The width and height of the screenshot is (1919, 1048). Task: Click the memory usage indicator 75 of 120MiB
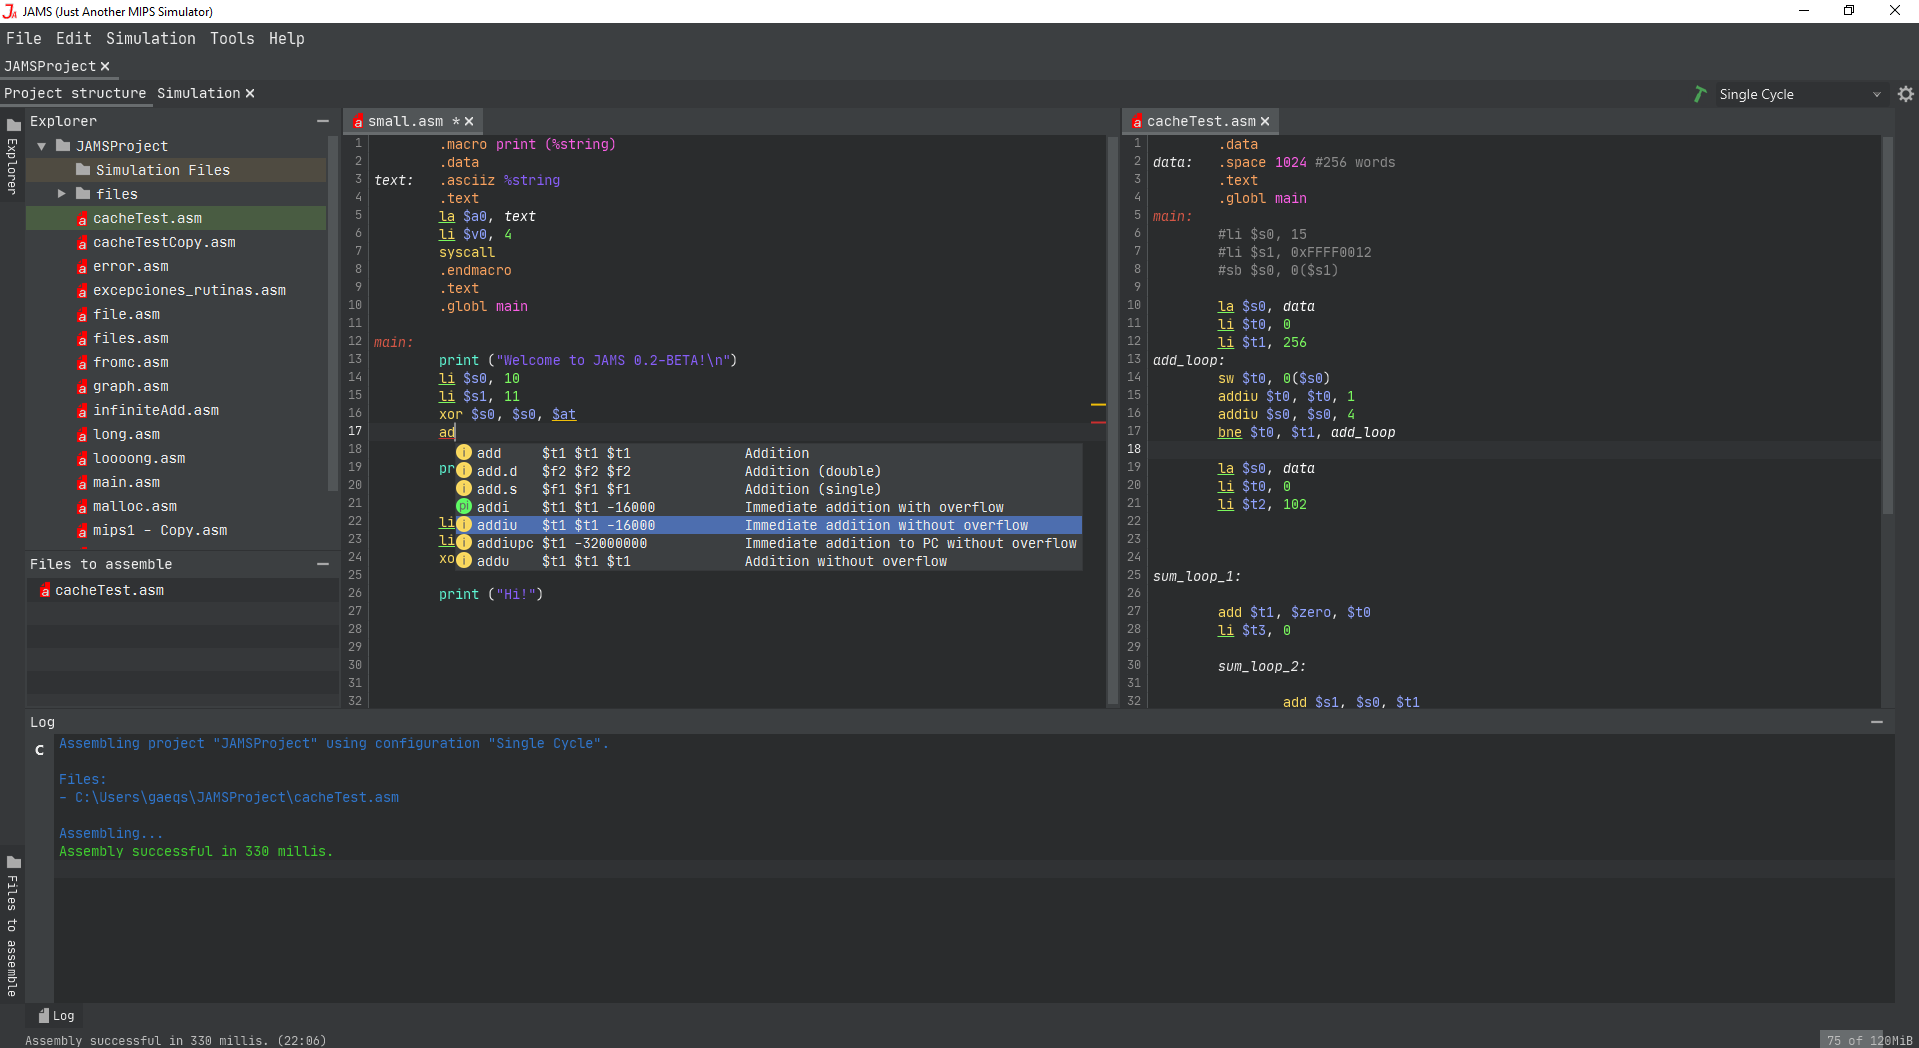click(1868, 1040)
